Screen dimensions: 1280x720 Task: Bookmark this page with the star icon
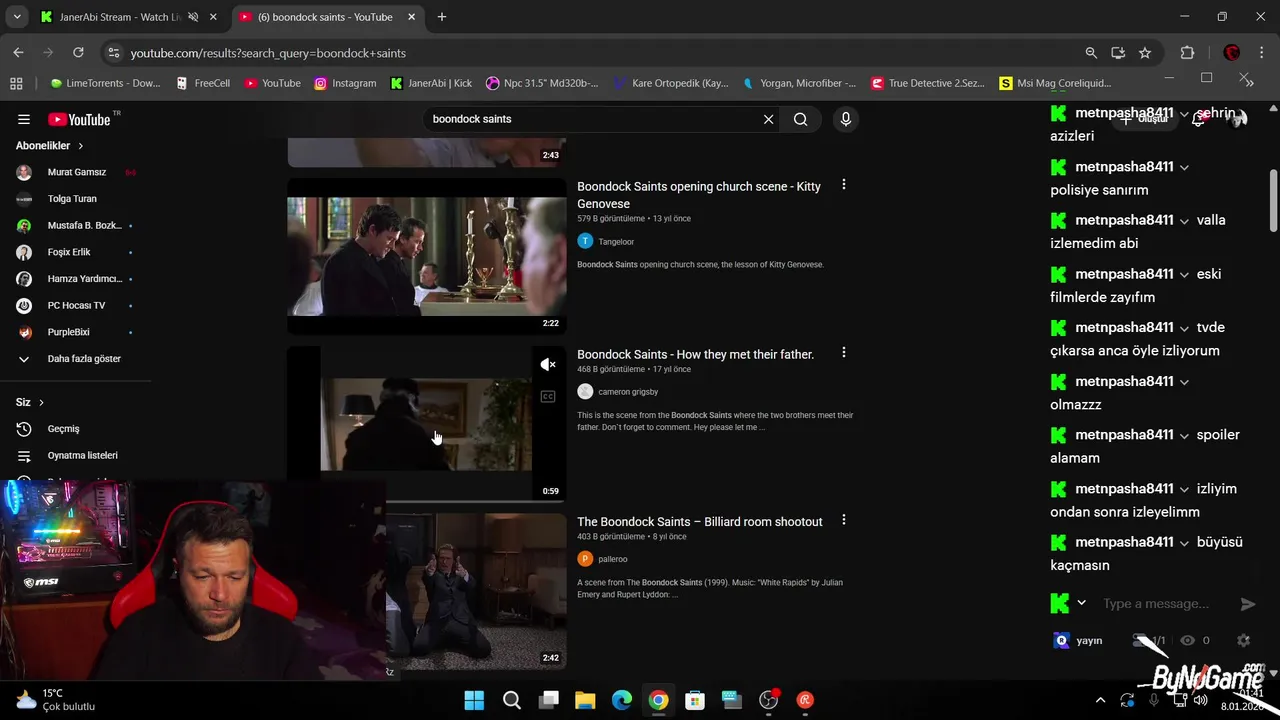click(x=1145, y=53)
